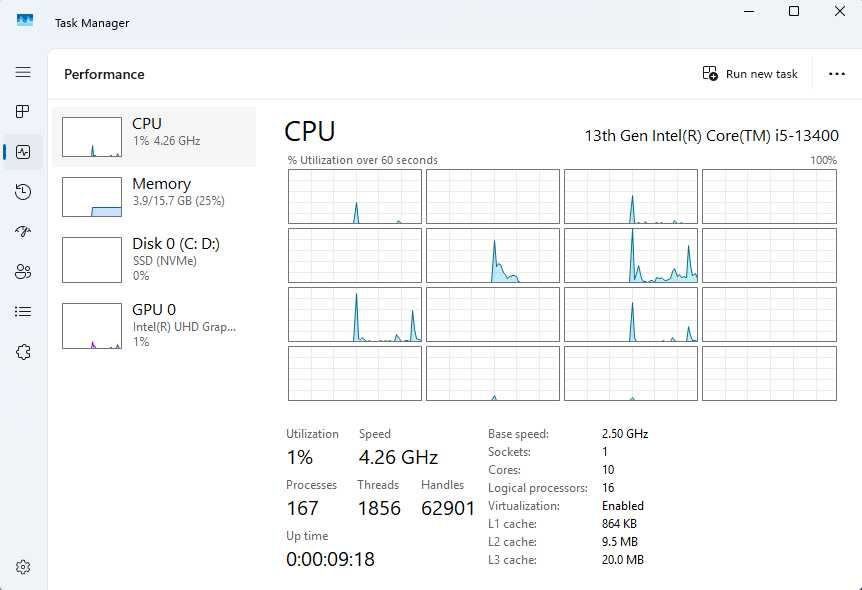
Task: Click the Memory usage mini graph thumbnail
Action: (x=92, y=197)
